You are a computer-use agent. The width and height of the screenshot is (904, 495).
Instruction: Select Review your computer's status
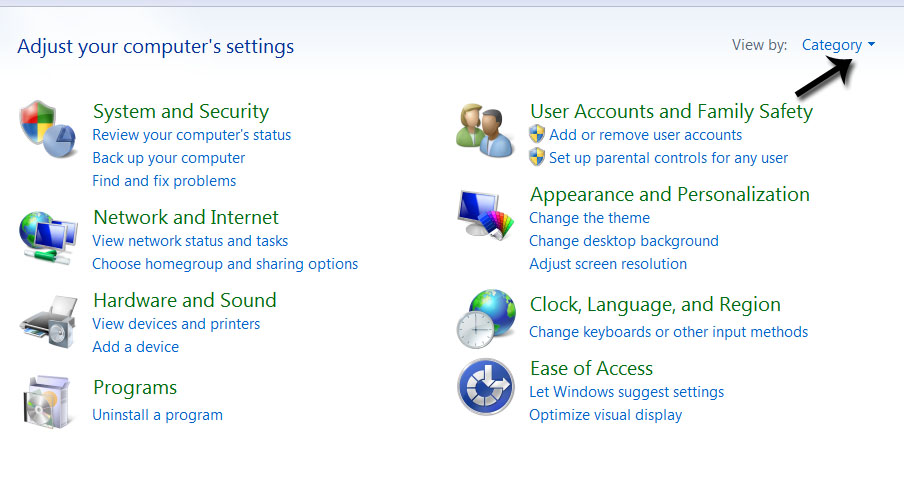pyautogui.click(x=191, y=135)
